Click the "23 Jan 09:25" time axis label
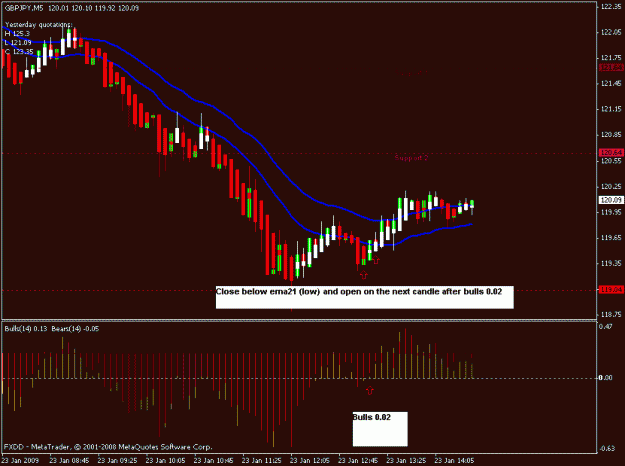The width and height of the screenshot is (625, 466). [x=118, y=460]
